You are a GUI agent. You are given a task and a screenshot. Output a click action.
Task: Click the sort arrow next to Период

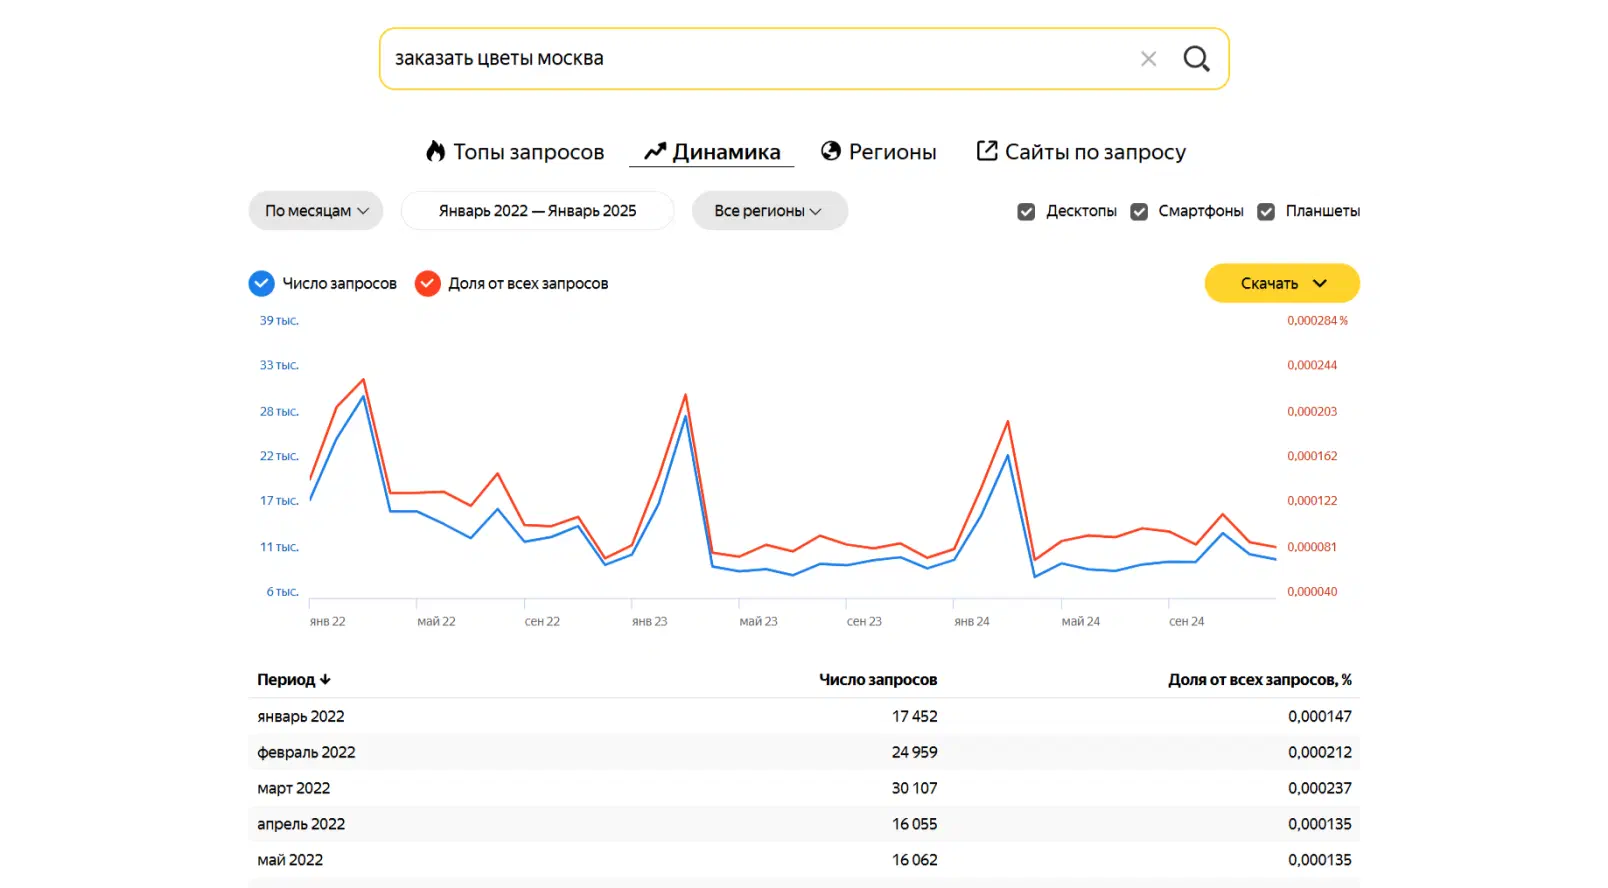click(x=325, y=680)
